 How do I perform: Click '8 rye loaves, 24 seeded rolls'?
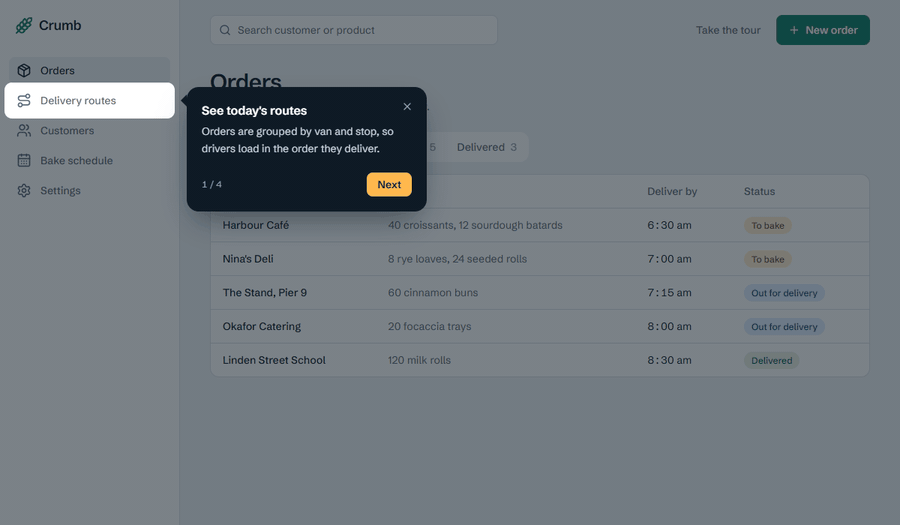point(457,259)
